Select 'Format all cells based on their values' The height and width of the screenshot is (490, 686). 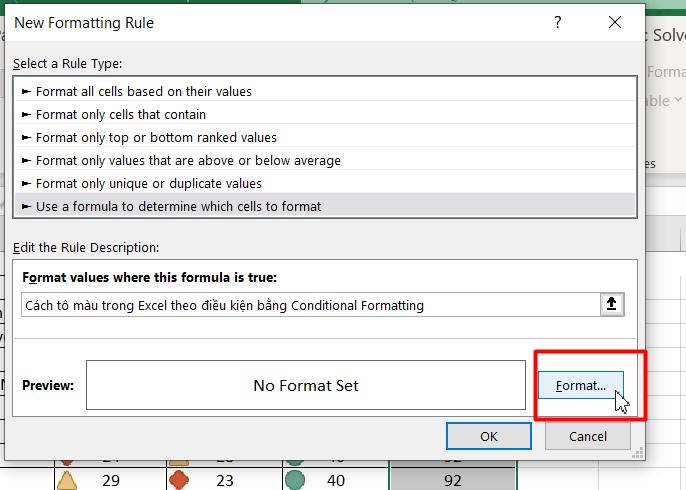pos(325,91)
